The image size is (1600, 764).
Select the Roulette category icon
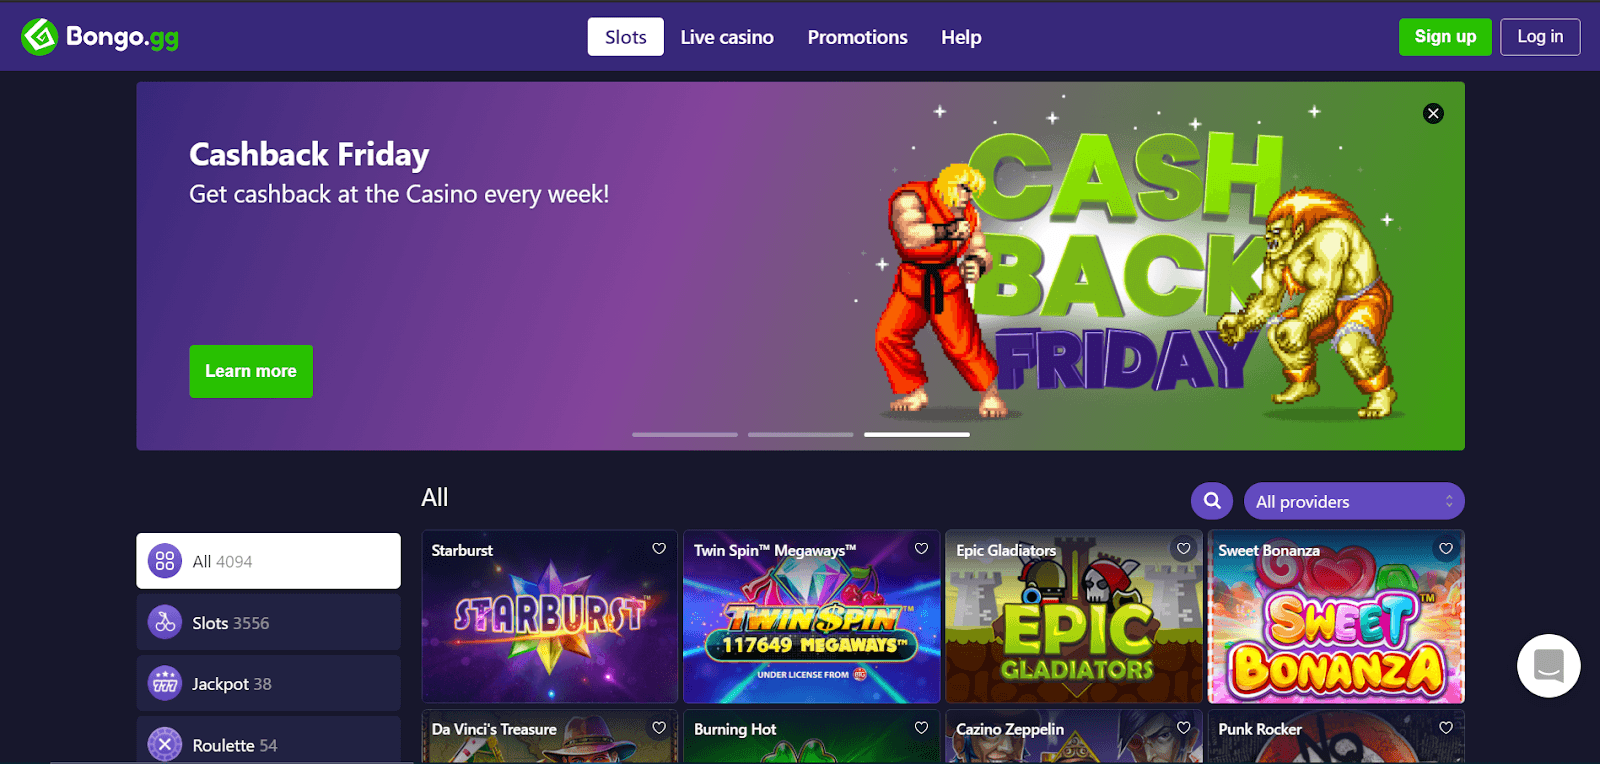165,745
